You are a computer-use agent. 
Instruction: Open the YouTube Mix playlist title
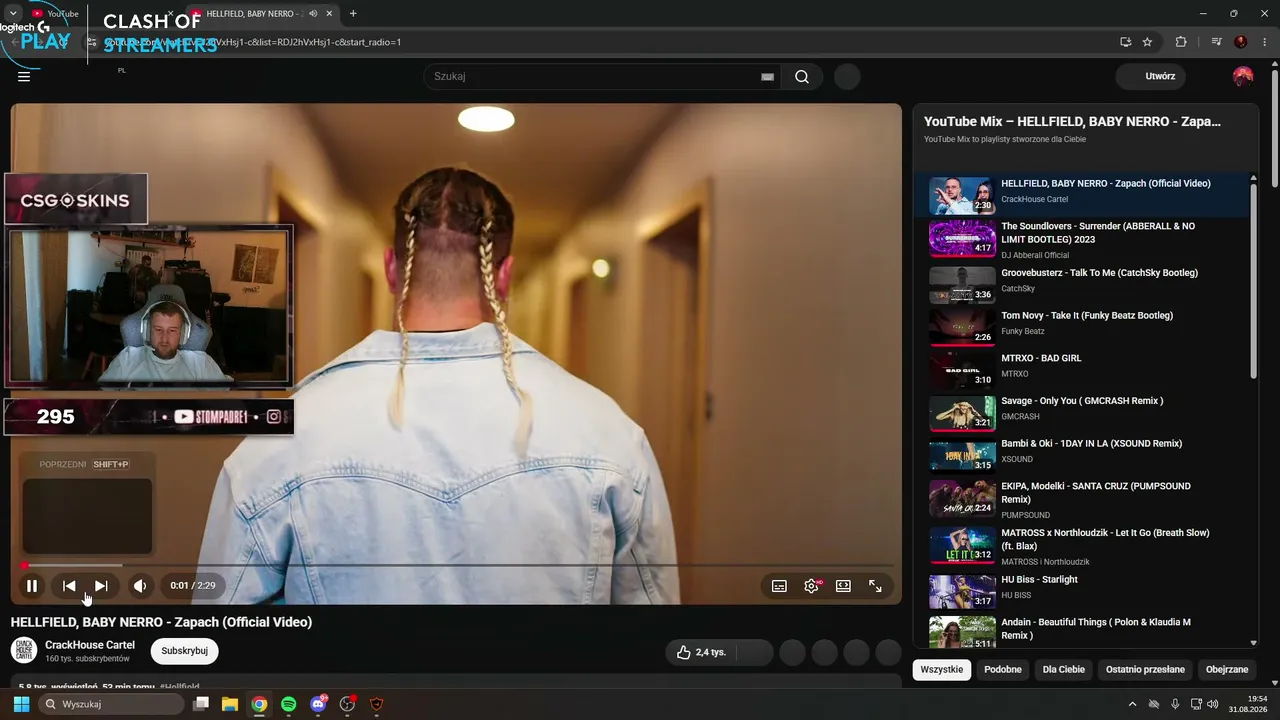(x=1072, y=121)
